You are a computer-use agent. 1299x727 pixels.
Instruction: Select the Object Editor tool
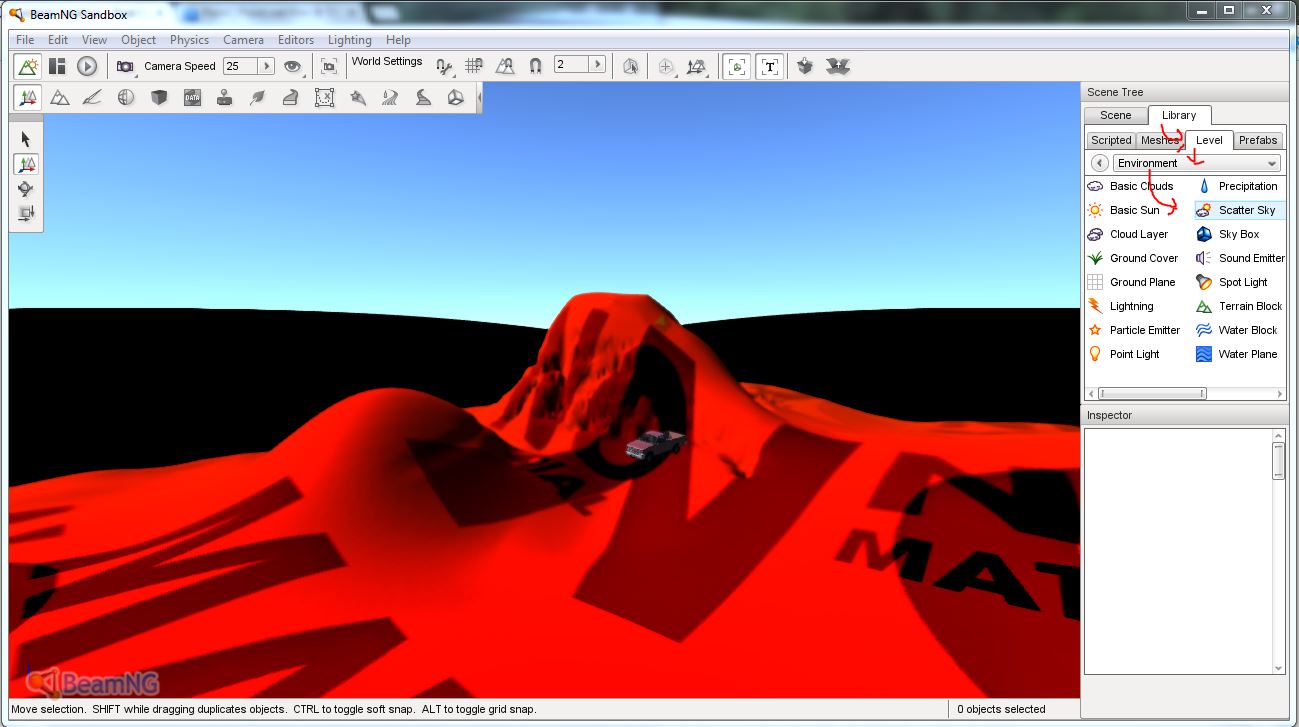(x=27, y=97)
